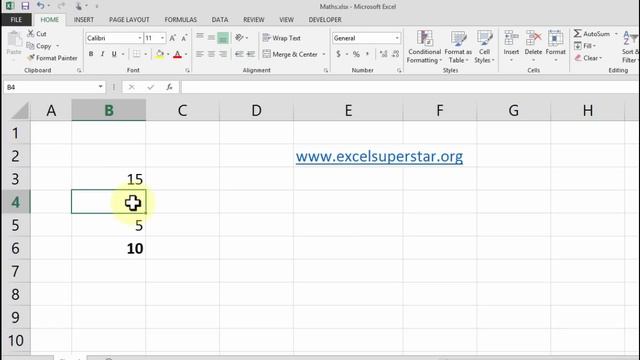Select bottom align for cell text
The width and height of the screenshot is (640, 360).
223,38
